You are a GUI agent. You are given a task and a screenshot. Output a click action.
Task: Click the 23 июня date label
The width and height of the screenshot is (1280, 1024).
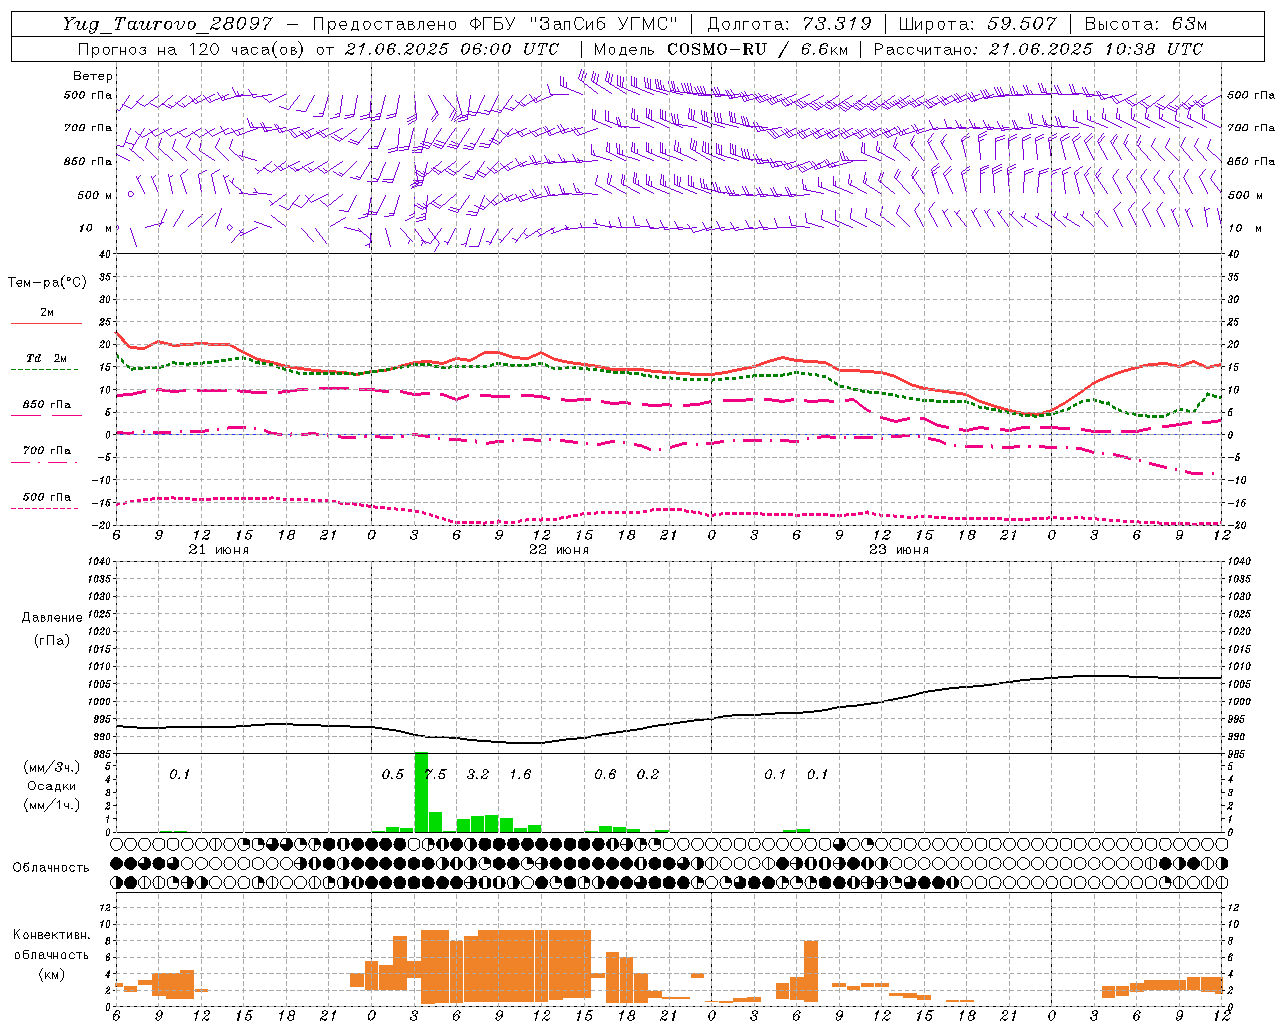tap(899, 550)
